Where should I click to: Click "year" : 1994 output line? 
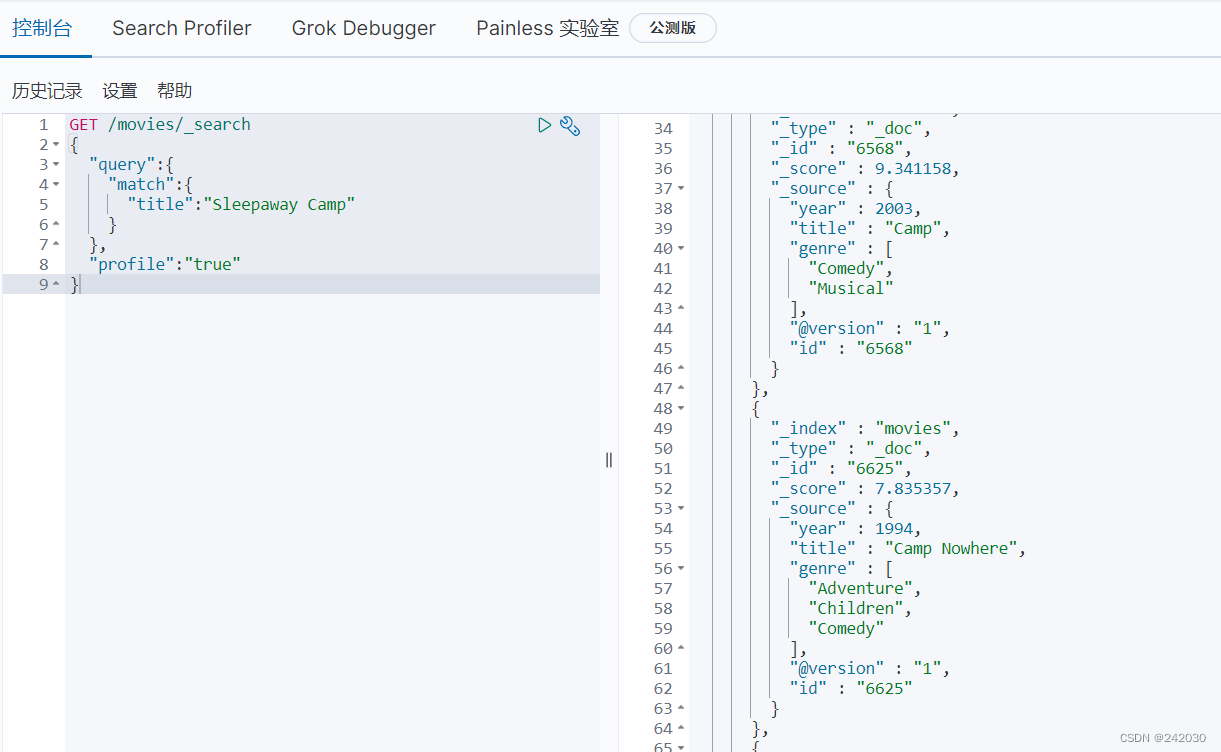855,529
